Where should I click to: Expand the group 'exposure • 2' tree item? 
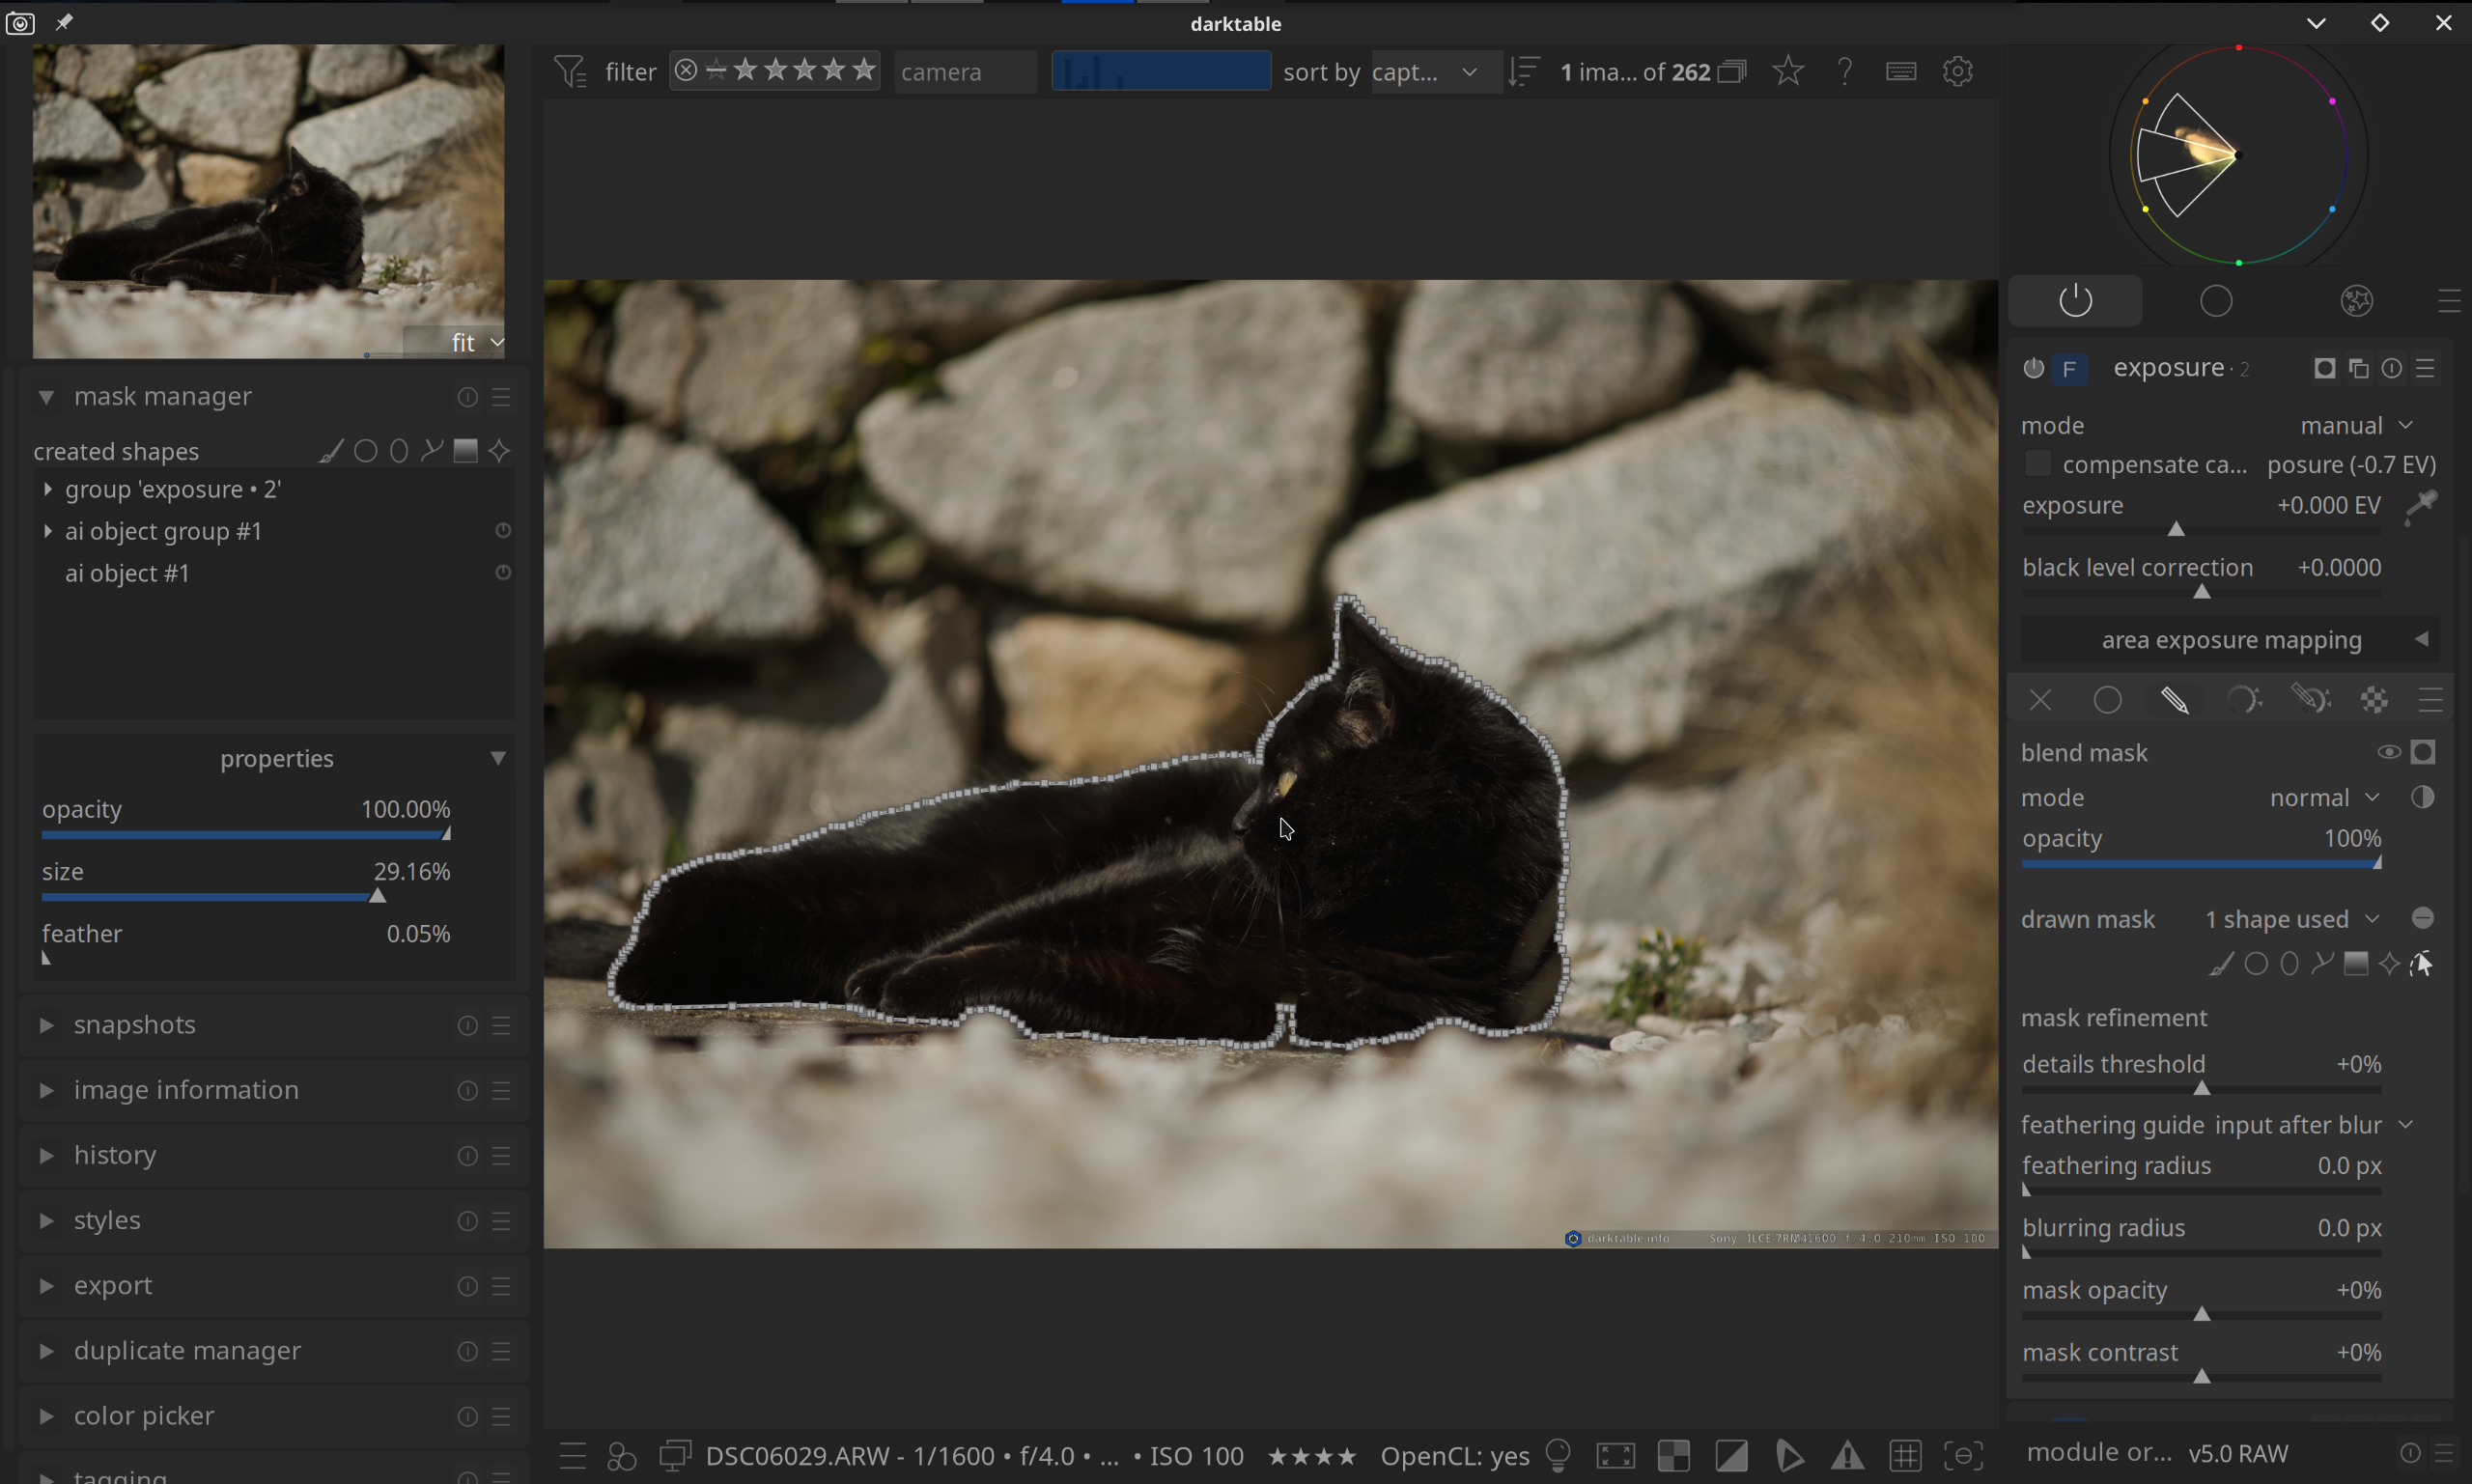[48, 489]
